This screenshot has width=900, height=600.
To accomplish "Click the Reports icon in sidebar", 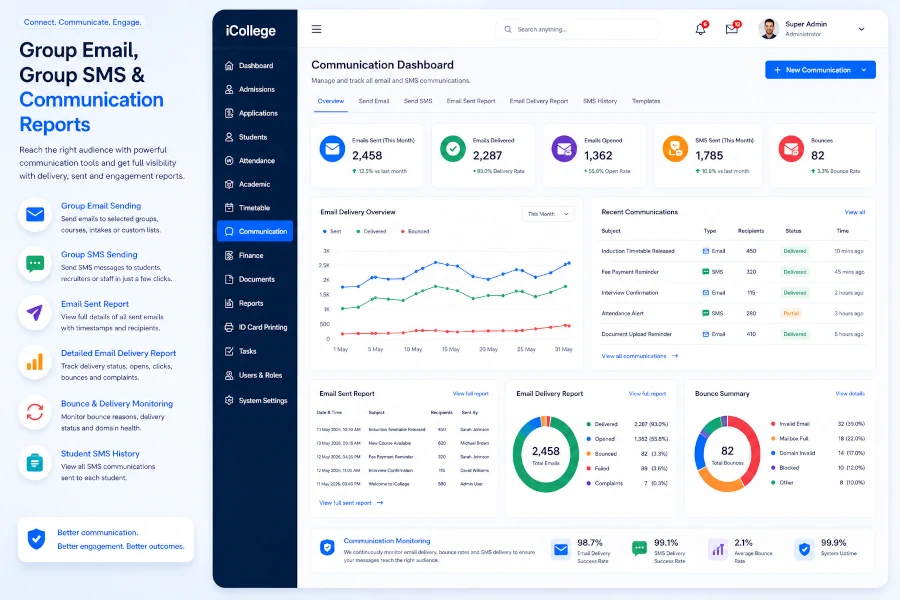I will (x=229, y=303).
